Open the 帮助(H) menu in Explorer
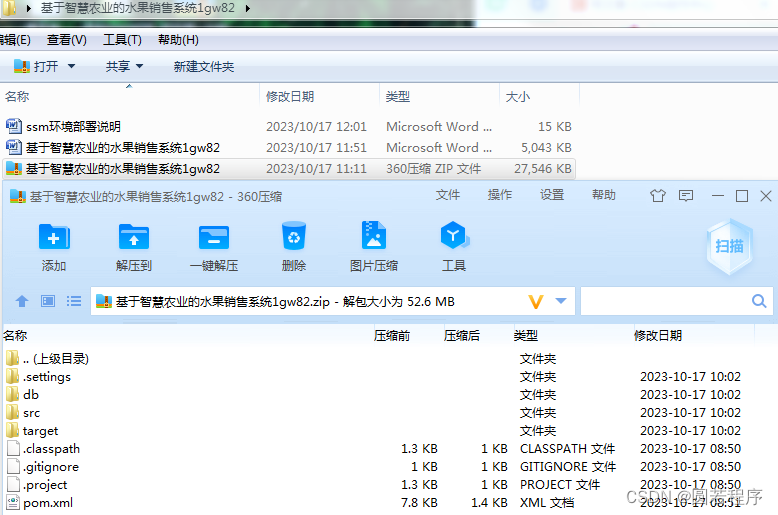Screen dimensions: 778x515 pos(178,40)
